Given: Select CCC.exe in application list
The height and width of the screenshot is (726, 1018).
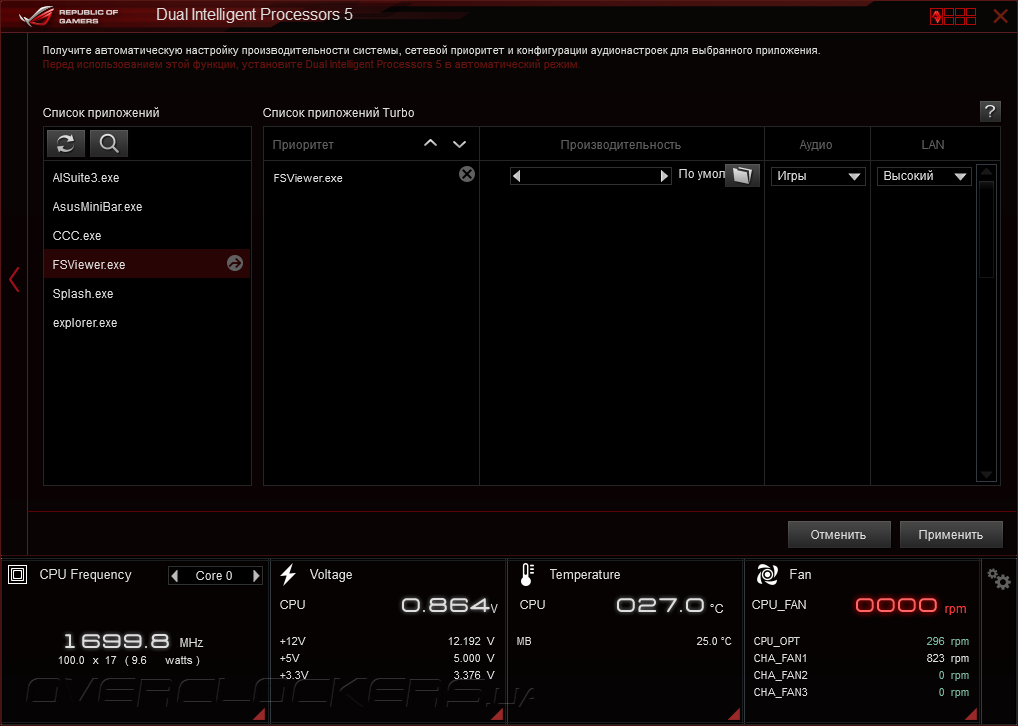Looking at the screenshot, I should [x=147, y=235].
